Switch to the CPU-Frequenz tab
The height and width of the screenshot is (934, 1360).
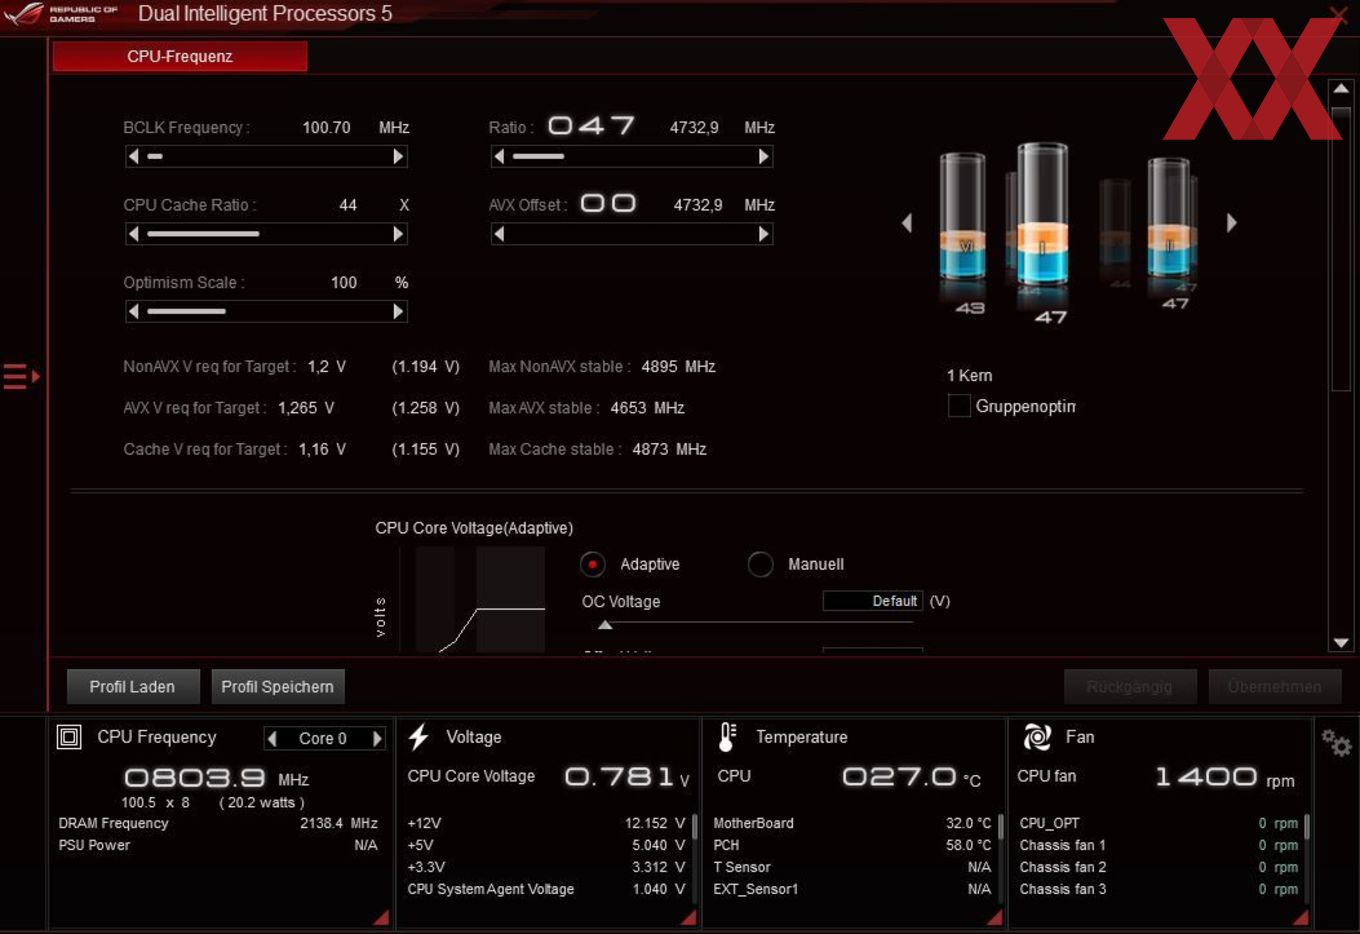tap(180, 57)
